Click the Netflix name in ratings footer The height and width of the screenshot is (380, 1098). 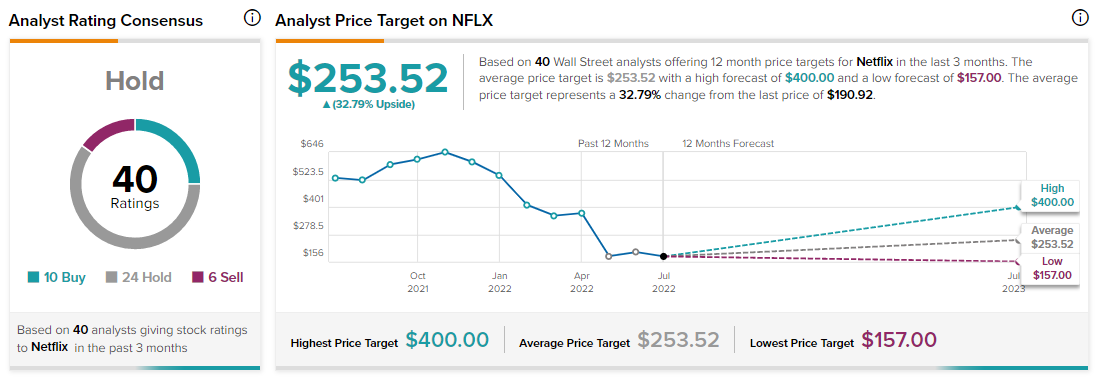50,348
